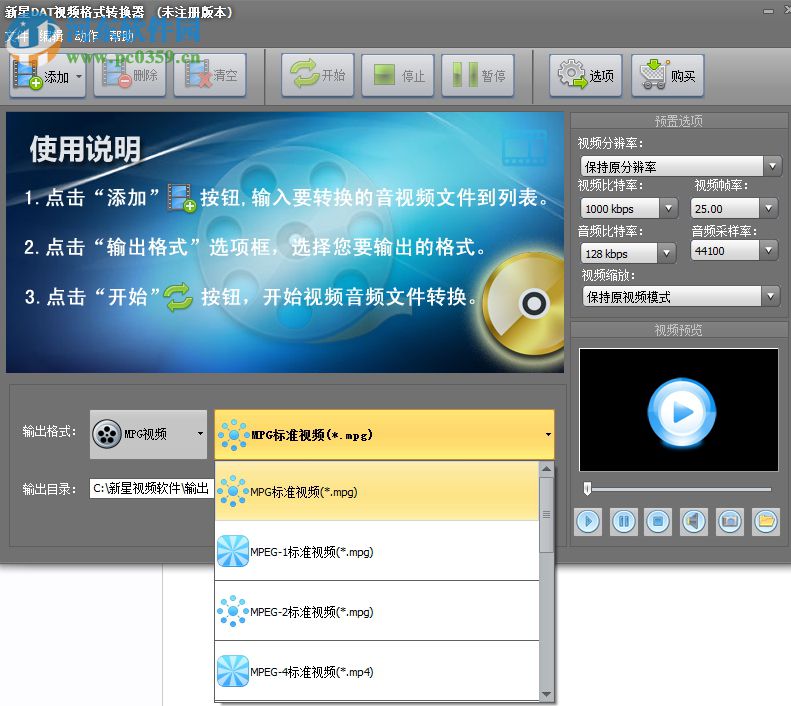791x706 pixels.
Task: Select MPEG-1标准视频(*.mpg) in the list
Action: [x=377, y=551]
